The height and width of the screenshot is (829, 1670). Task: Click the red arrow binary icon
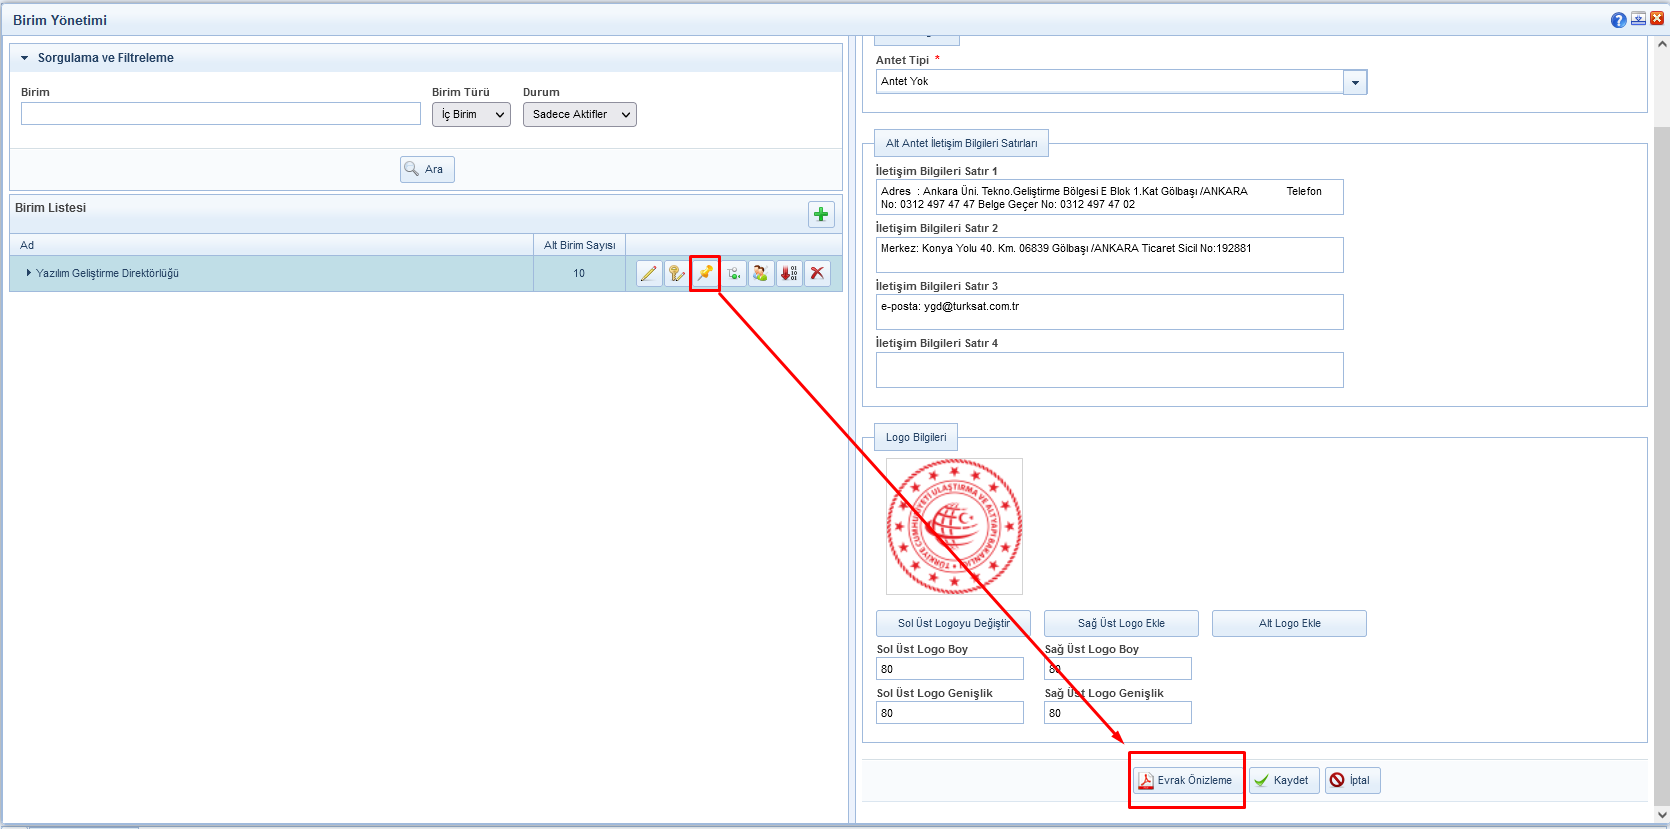click(789, 273)
